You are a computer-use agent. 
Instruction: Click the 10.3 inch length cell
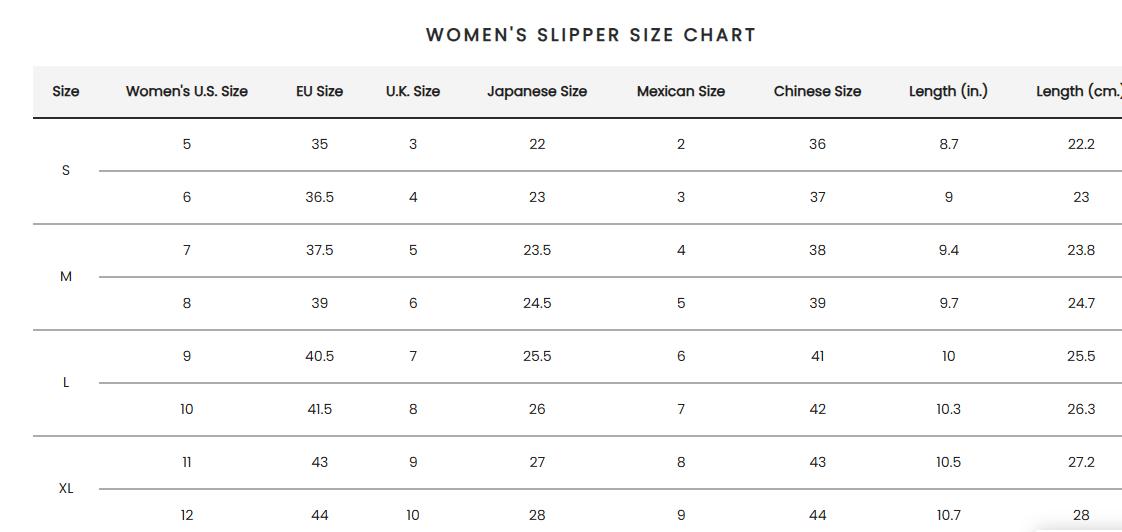tap(948, 409)
